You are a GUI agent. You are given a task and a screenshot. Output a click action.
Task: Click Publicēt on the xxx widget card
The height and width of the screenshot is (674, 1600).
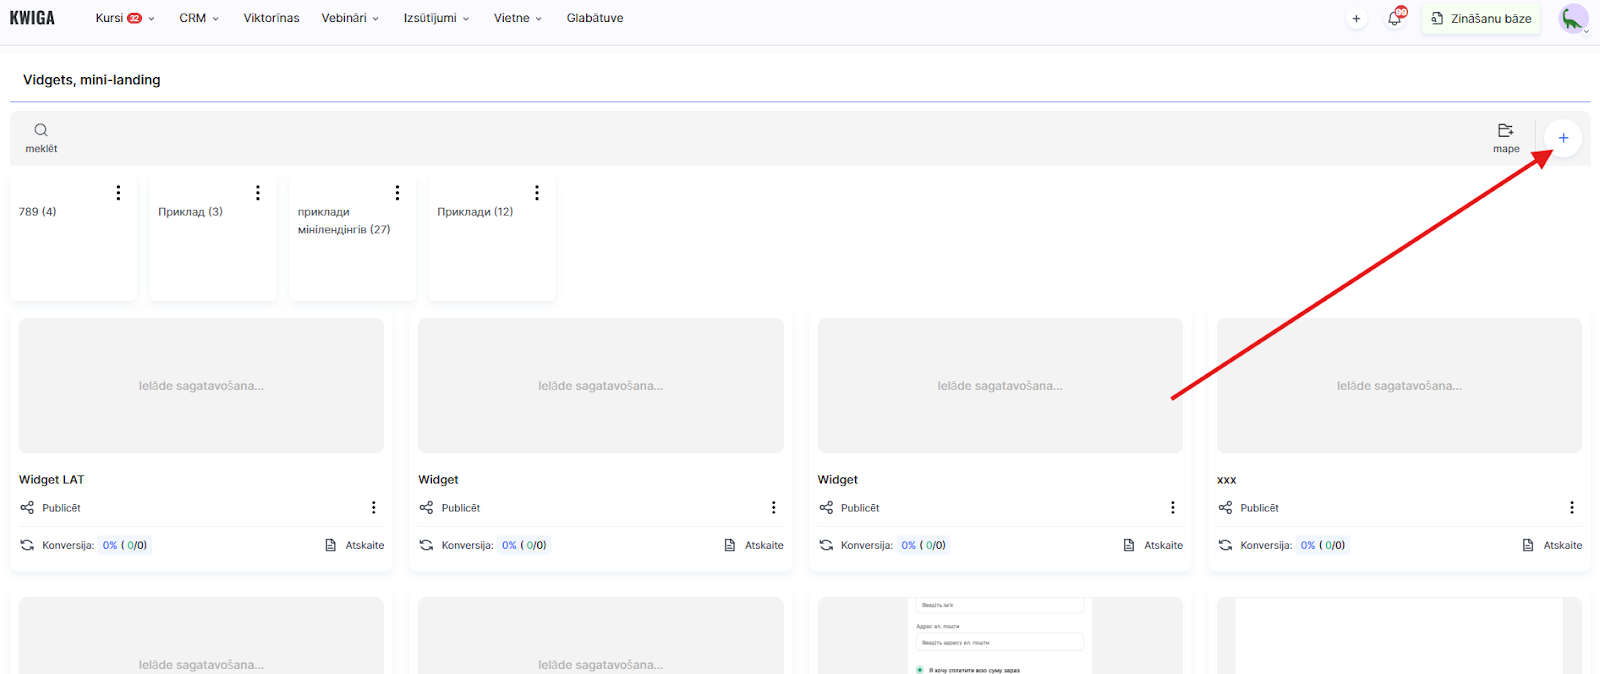click(1259, 508)
